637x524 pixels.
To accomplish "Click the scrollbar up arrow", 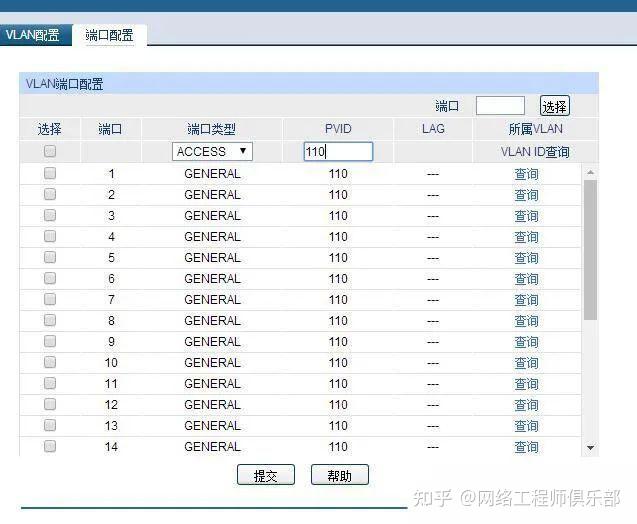I will (x=590, y=172).
